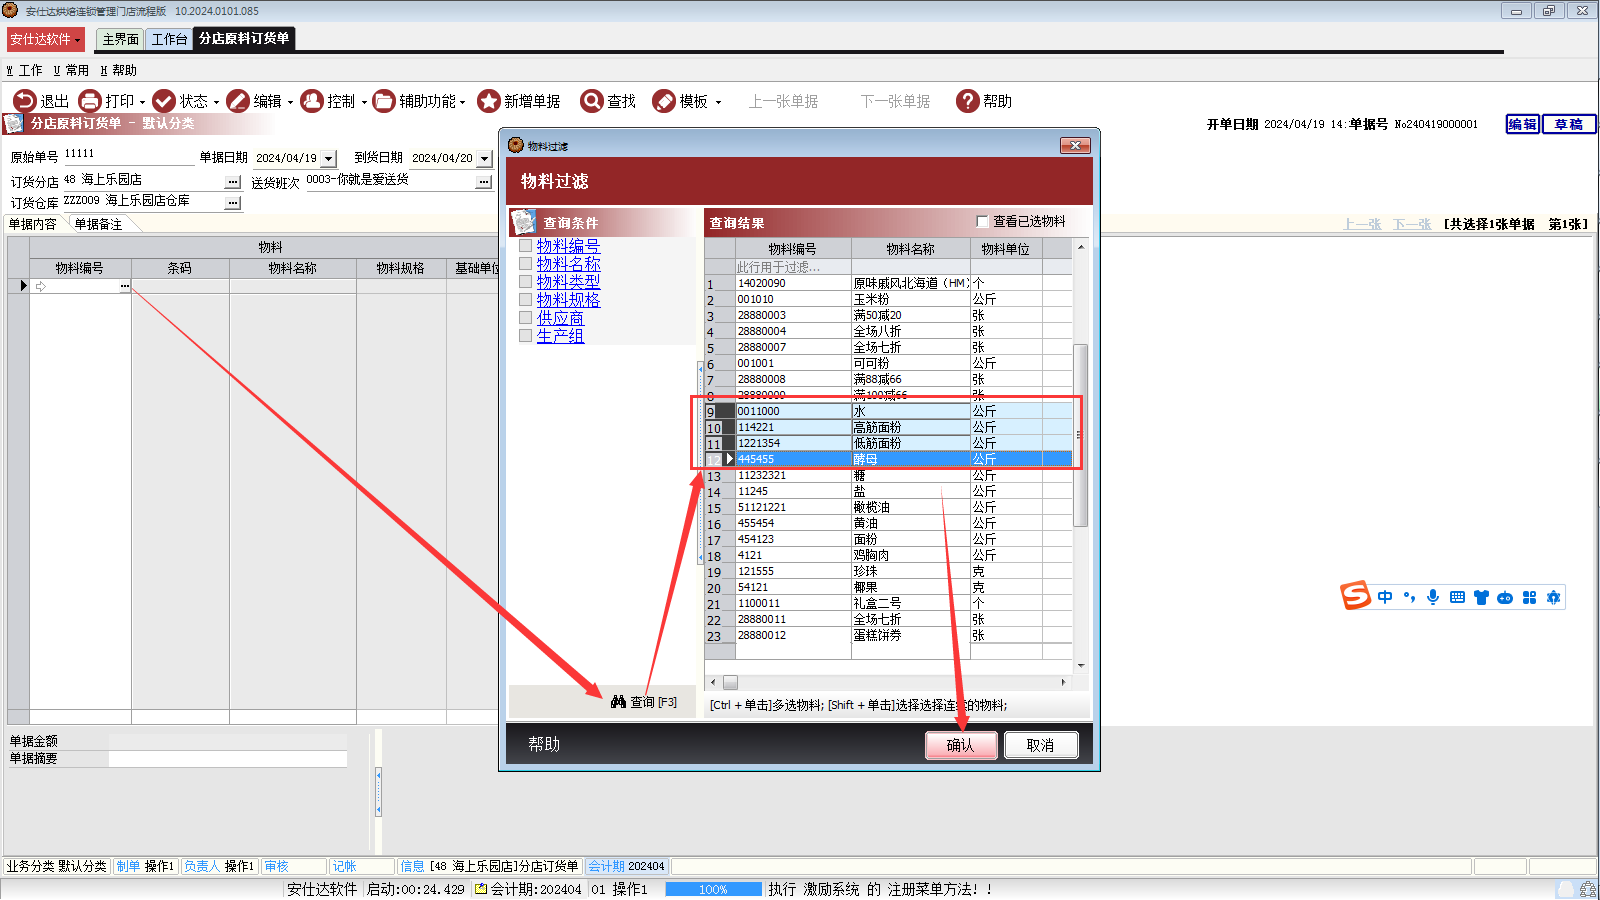
Task: Click the 物料名称 column header in results
Action: [x=910, y=249]
